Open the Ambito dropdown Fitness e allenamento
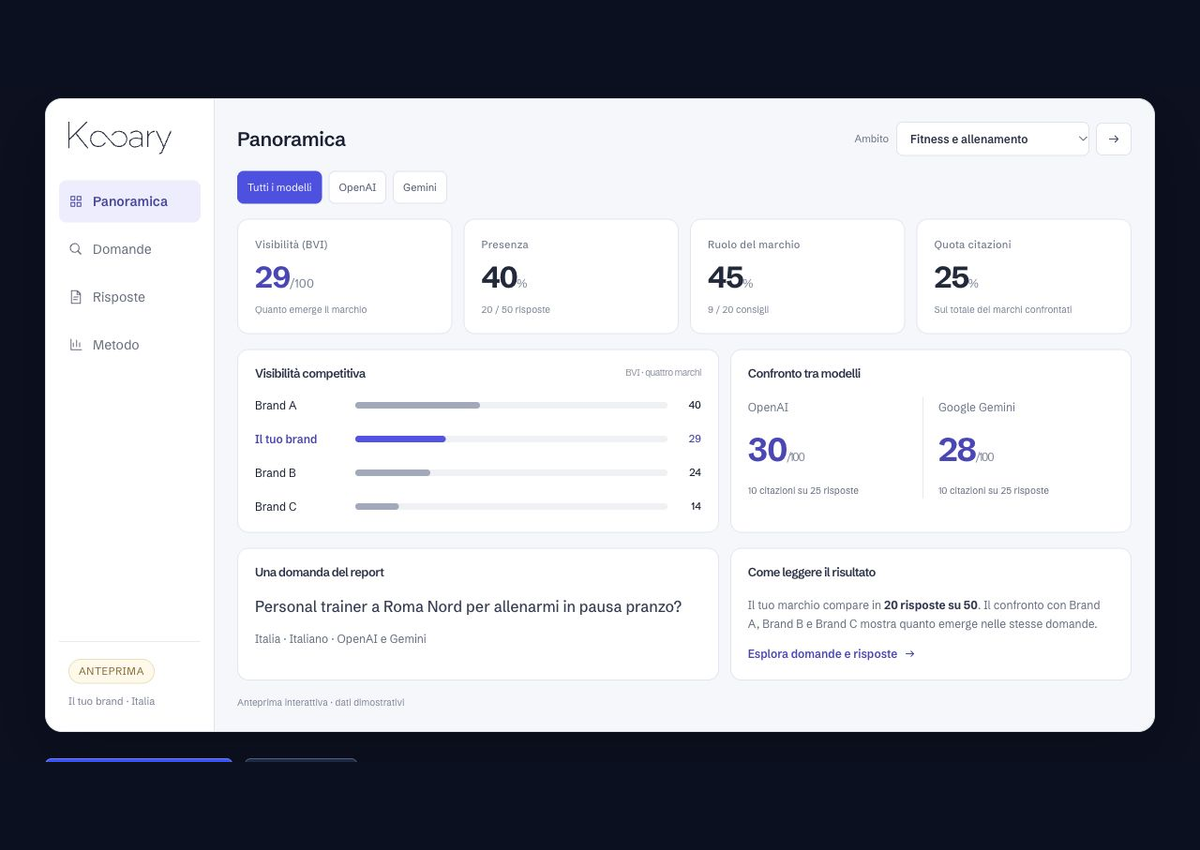Viewport: 1200px width, 850px height. click(993, 139)
